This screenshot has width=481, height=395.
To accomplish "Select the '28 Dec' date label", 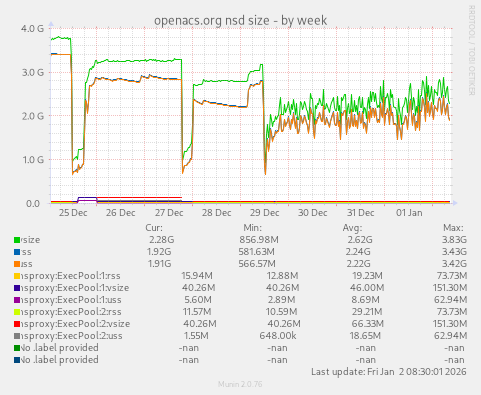I will click(217, 213).
